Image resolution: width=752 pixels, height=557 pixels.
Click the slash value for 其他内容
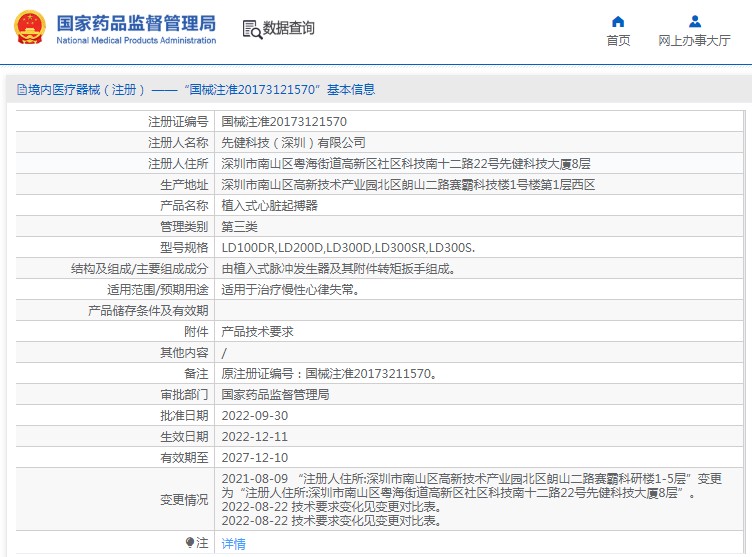click(224, 354)
